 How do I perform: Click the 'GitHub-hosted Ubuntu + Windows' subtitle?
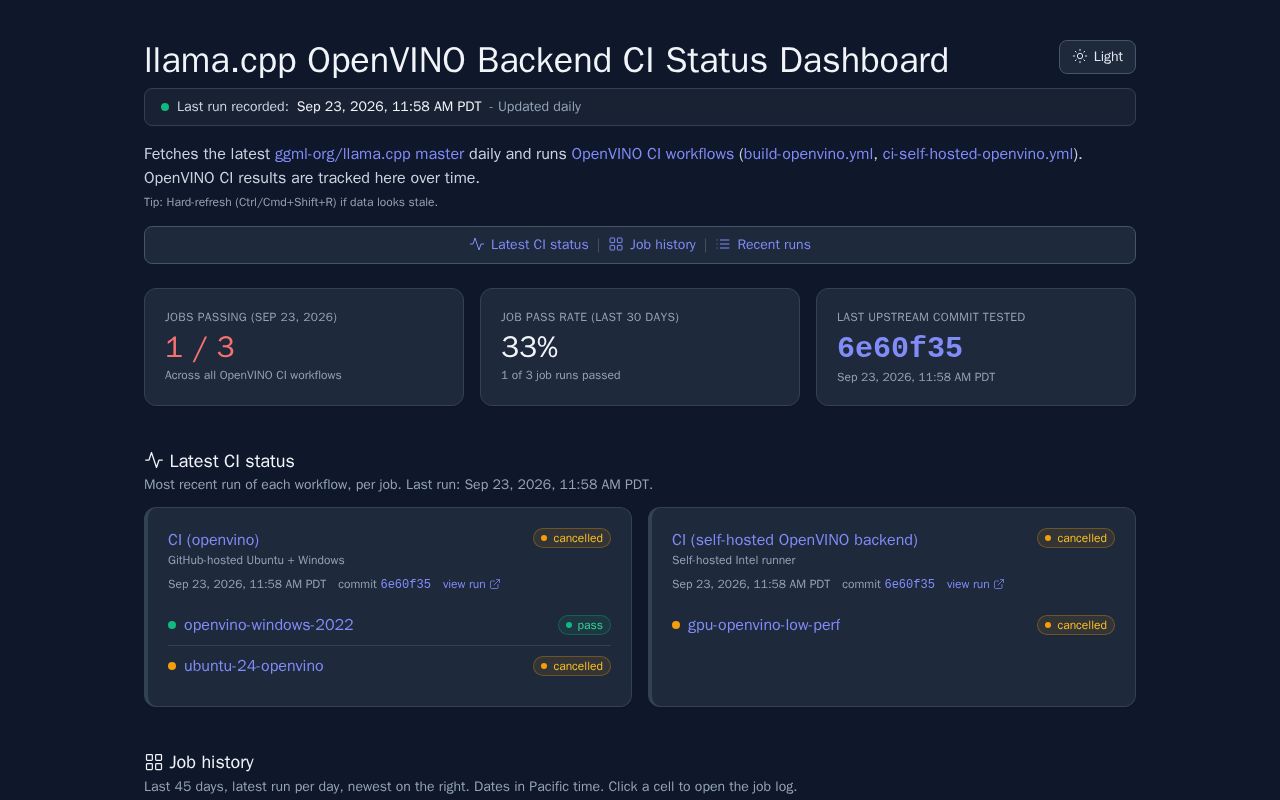[x=256, y=560]
